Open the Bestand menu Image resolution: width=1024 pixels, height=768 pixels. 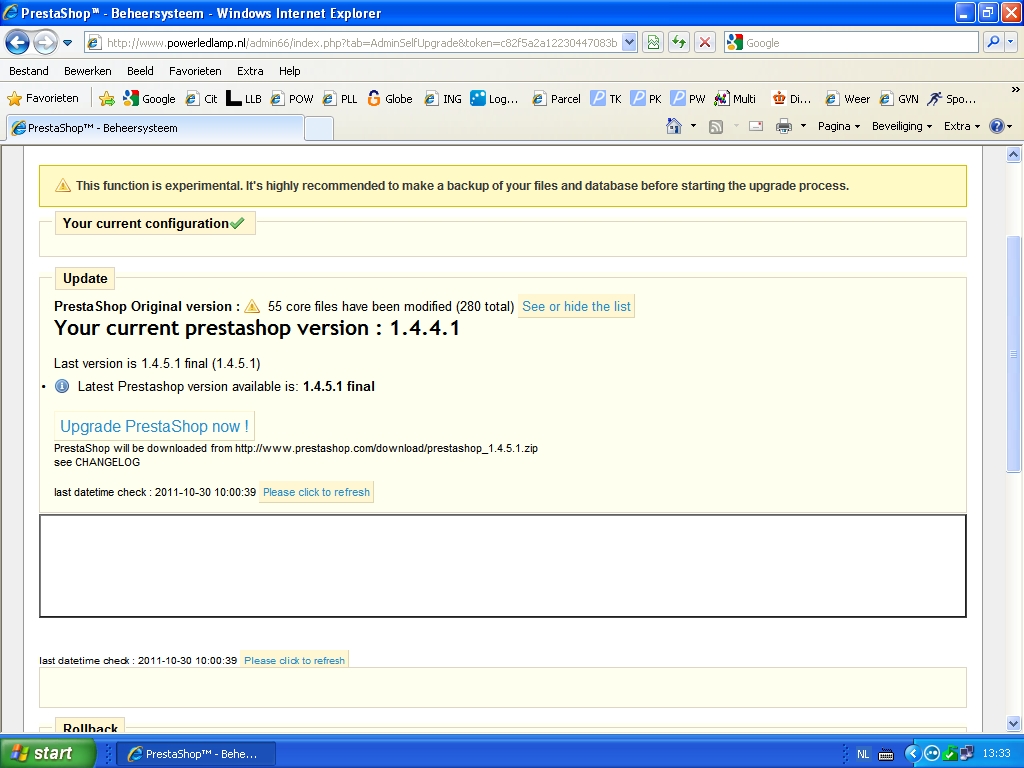pos(29,71)
